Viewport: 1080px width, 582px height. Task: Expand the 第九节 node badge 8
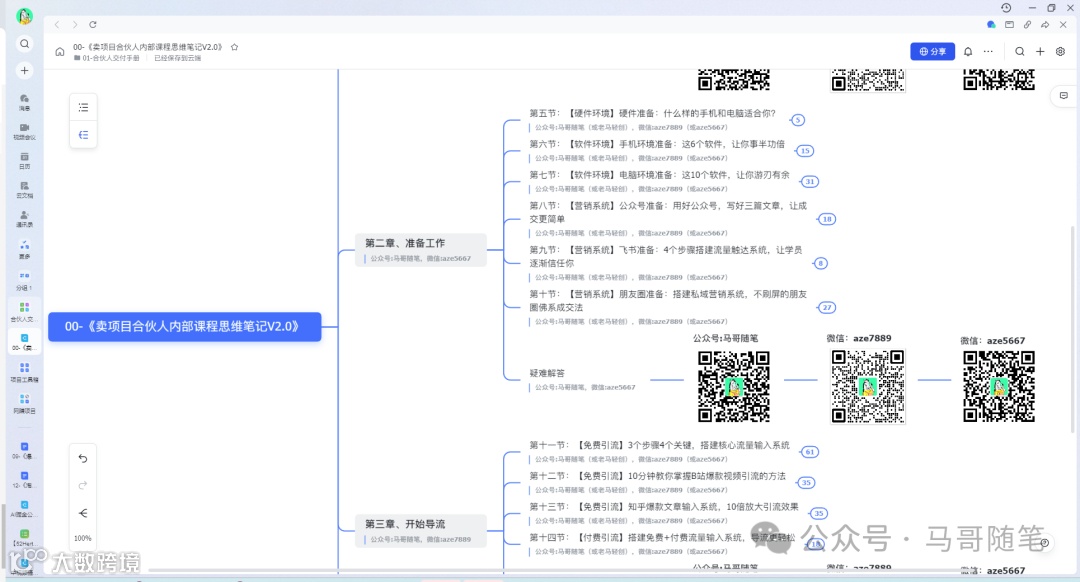click(820, 263)
